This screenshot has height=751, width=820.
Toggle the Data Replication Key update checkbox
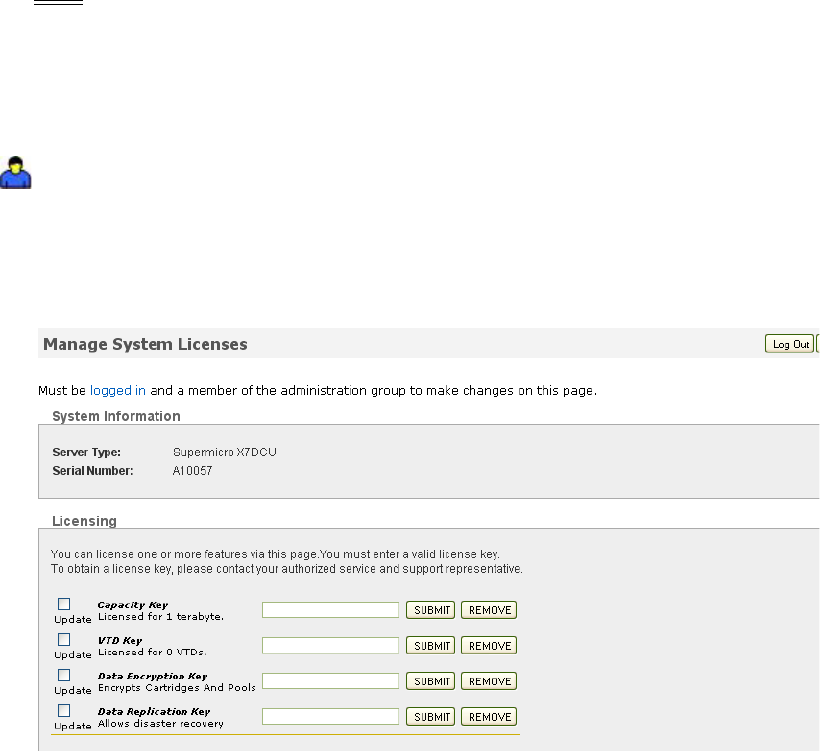click(x=64, y=710)
